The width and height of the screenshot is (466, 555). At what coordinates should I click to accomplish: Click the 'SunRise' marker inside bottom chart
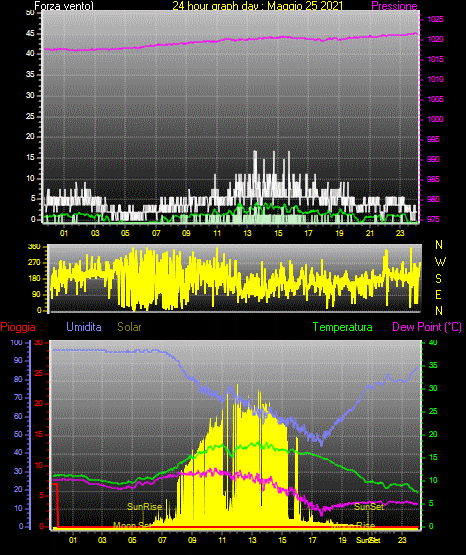coord(144,507)
